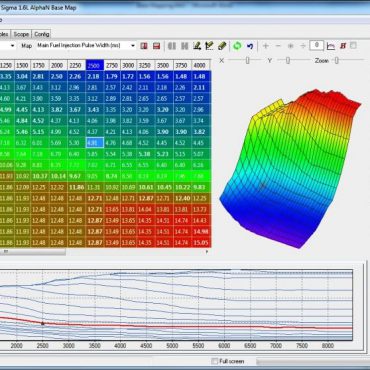The height and width of the screenshot is (370, 370).
Task: Click the cell with value 10.61
Action: tap(146, 187)
